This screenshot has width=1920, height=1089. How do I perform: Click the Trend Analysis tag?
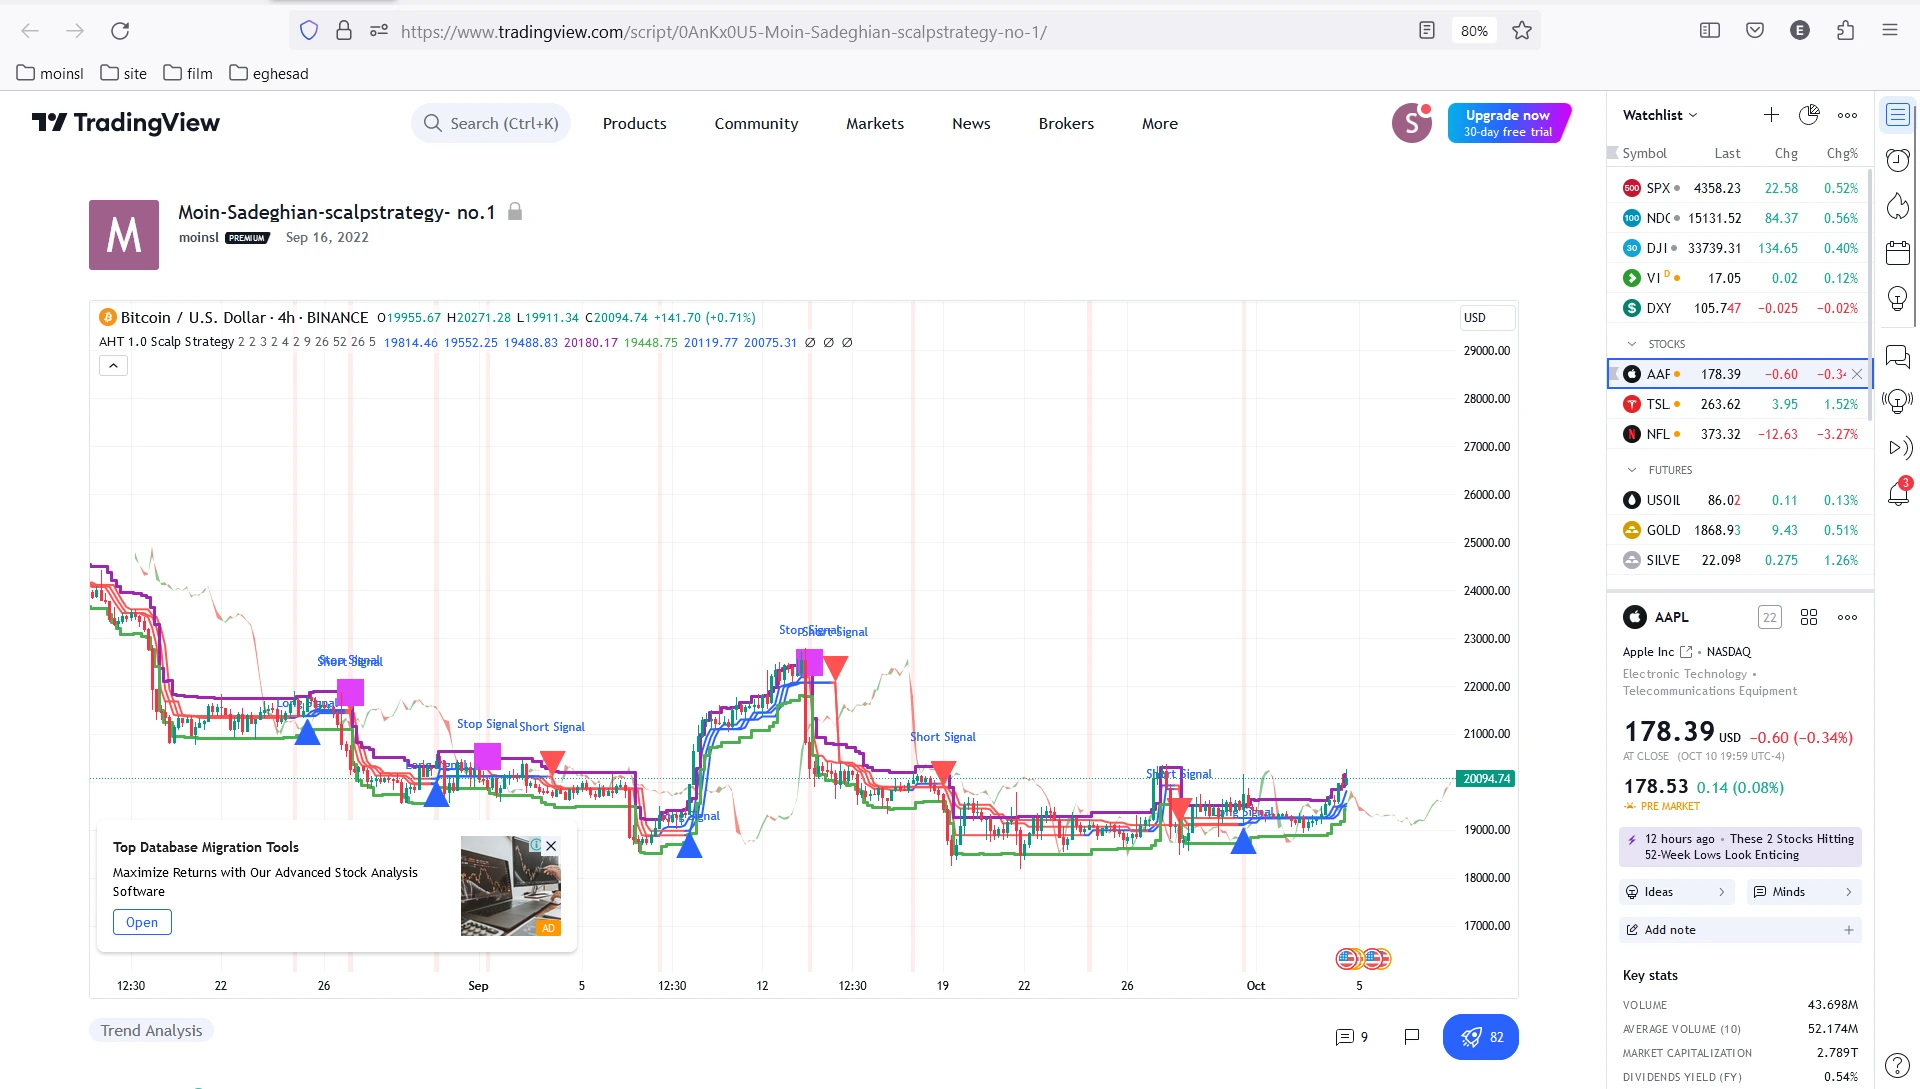pyautogui.click(x=151, y=1031)
